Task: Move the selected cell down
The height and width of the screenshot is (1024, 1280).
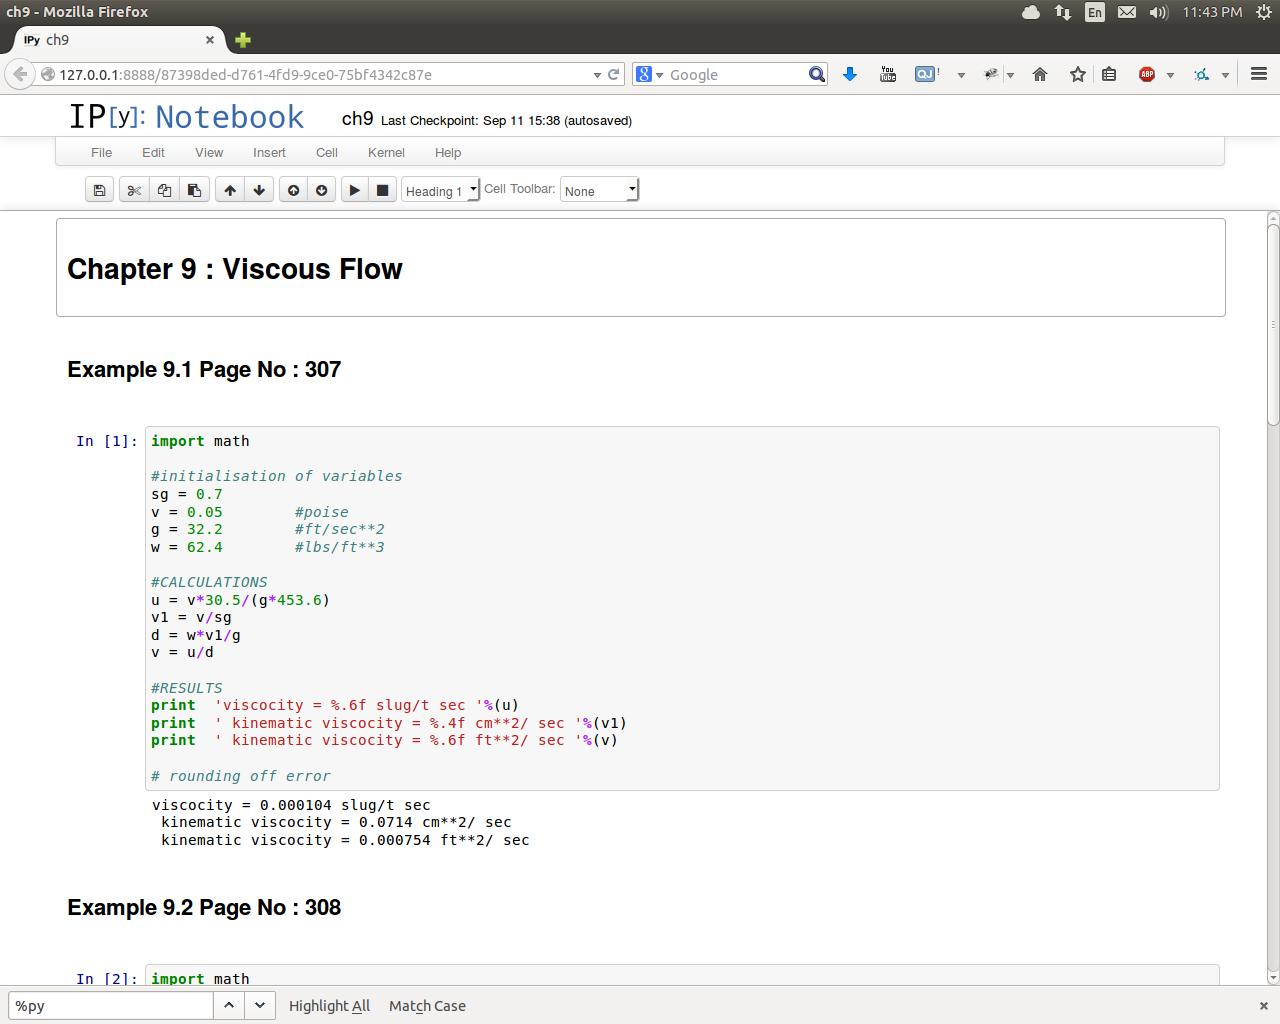Action: [x=259, y=190]
